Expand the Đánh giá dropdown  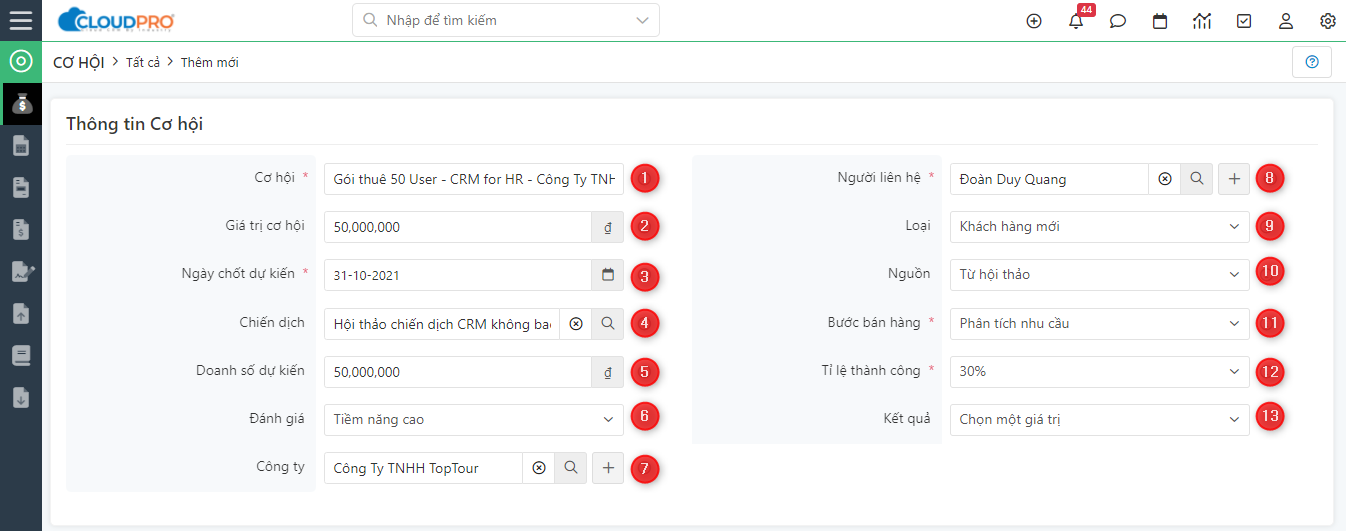pos(474,420)
